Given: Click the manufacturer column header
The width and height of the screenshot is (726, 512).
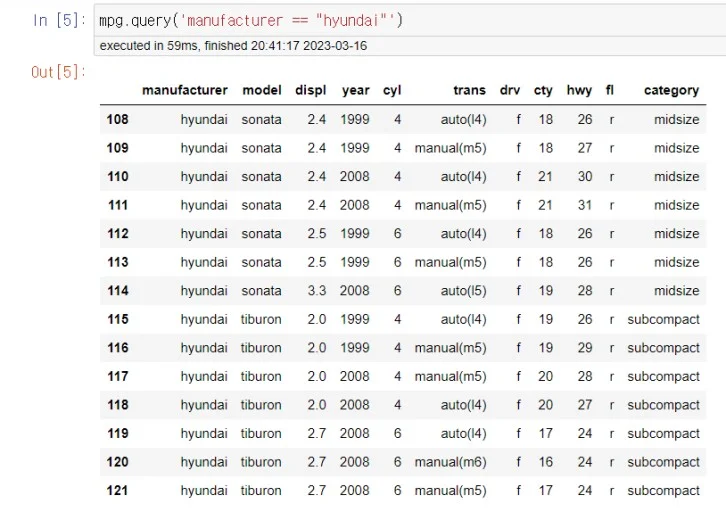Looking at the screenshot, I should pos(185,90).
